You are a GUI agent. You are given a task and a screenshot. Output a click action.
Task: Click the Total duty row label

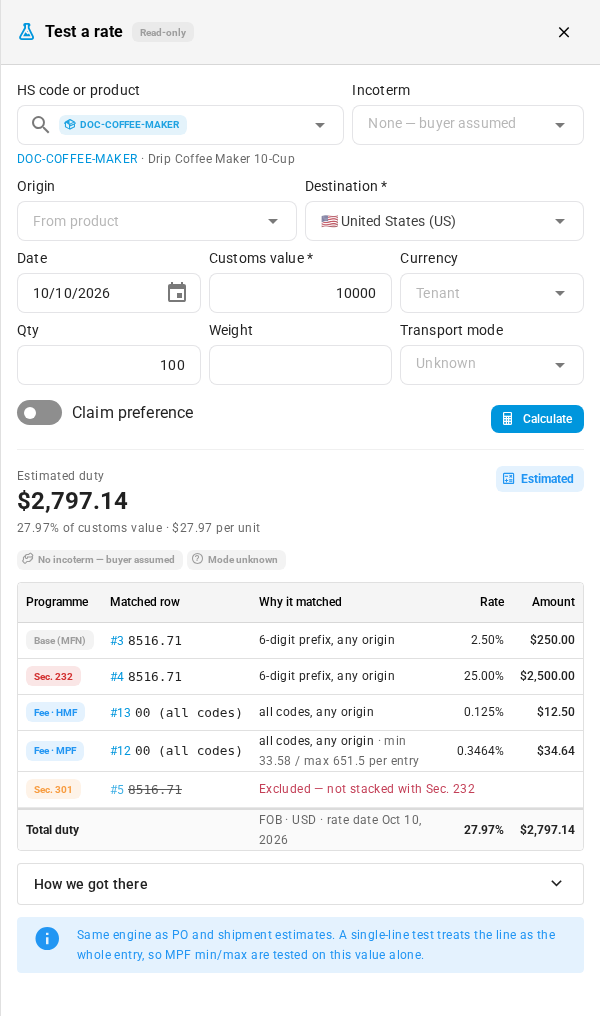[52, 829]
